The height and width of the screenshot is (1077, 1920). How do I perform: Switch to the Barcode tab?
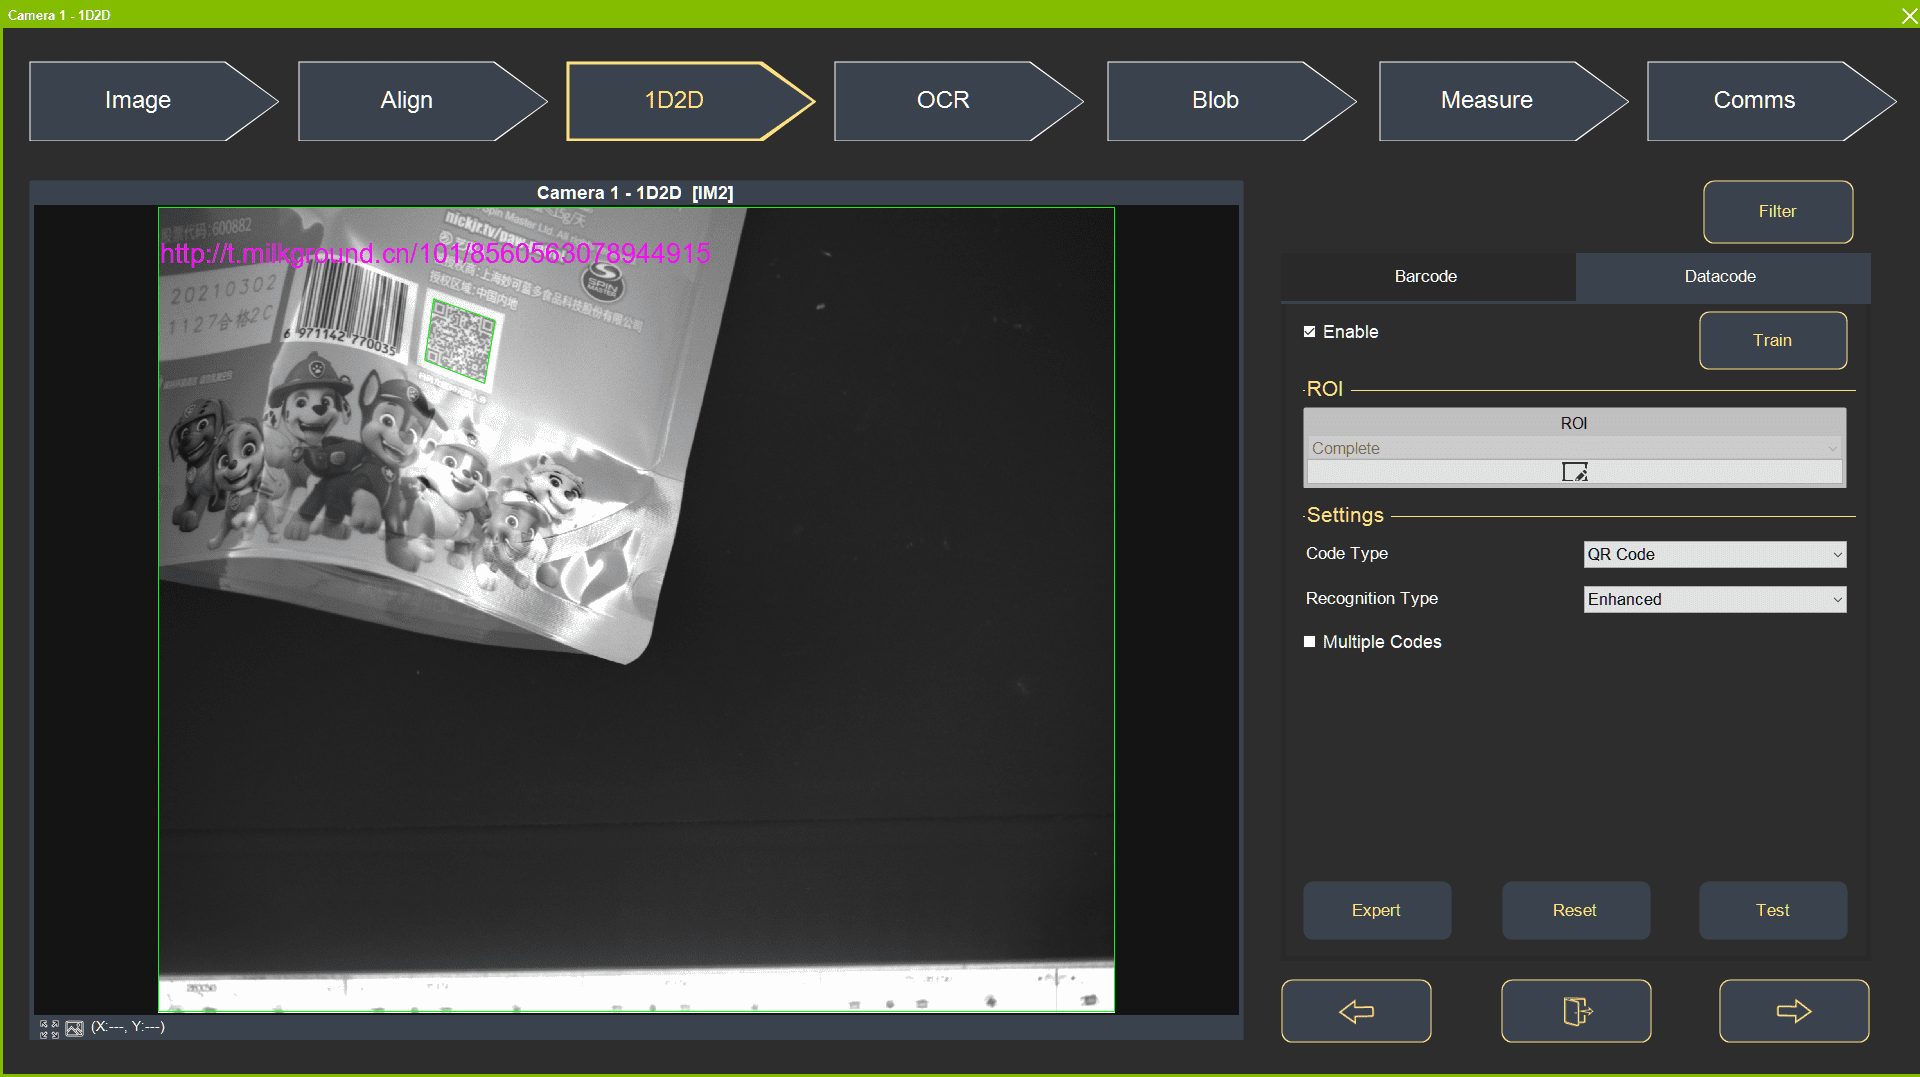pyautogui.click(x=1426, y=276)
